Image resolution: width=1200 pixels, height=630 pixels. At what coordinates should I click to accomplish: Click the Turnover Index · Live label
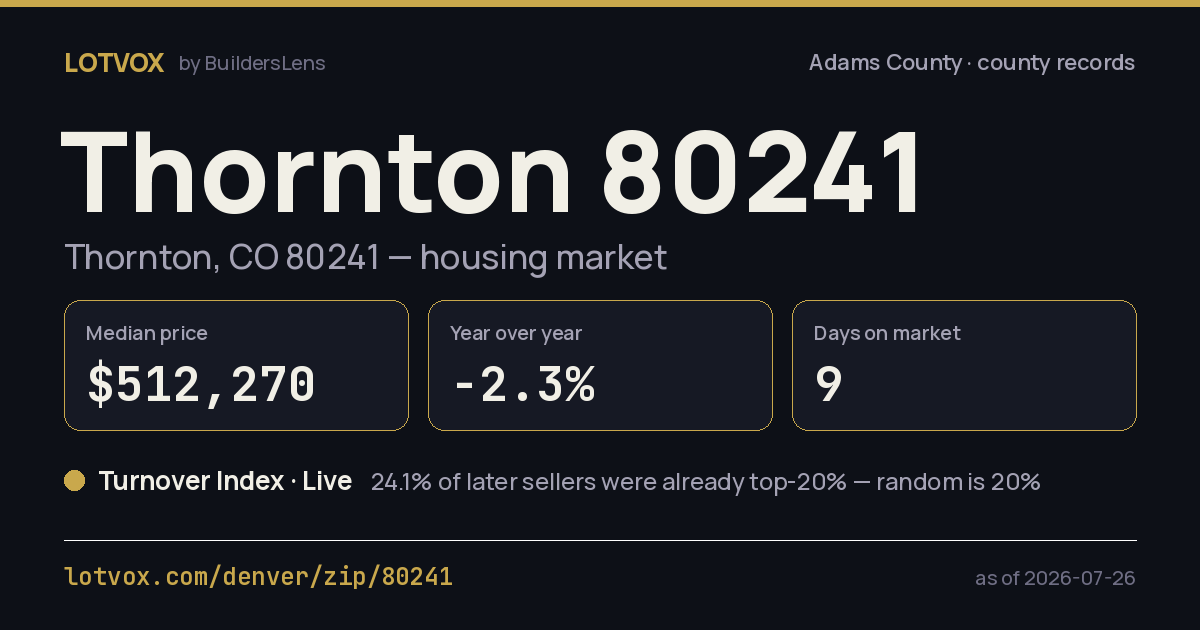225,481
